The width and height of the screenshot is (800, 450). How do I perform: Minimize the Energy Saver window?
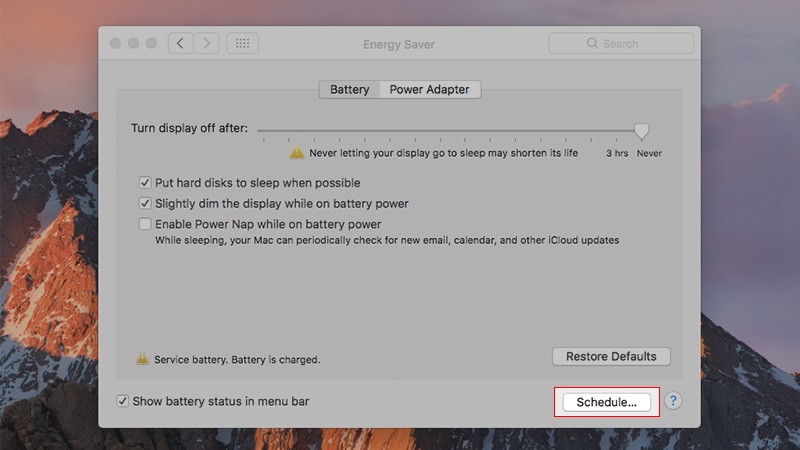[x=133, y=43]
